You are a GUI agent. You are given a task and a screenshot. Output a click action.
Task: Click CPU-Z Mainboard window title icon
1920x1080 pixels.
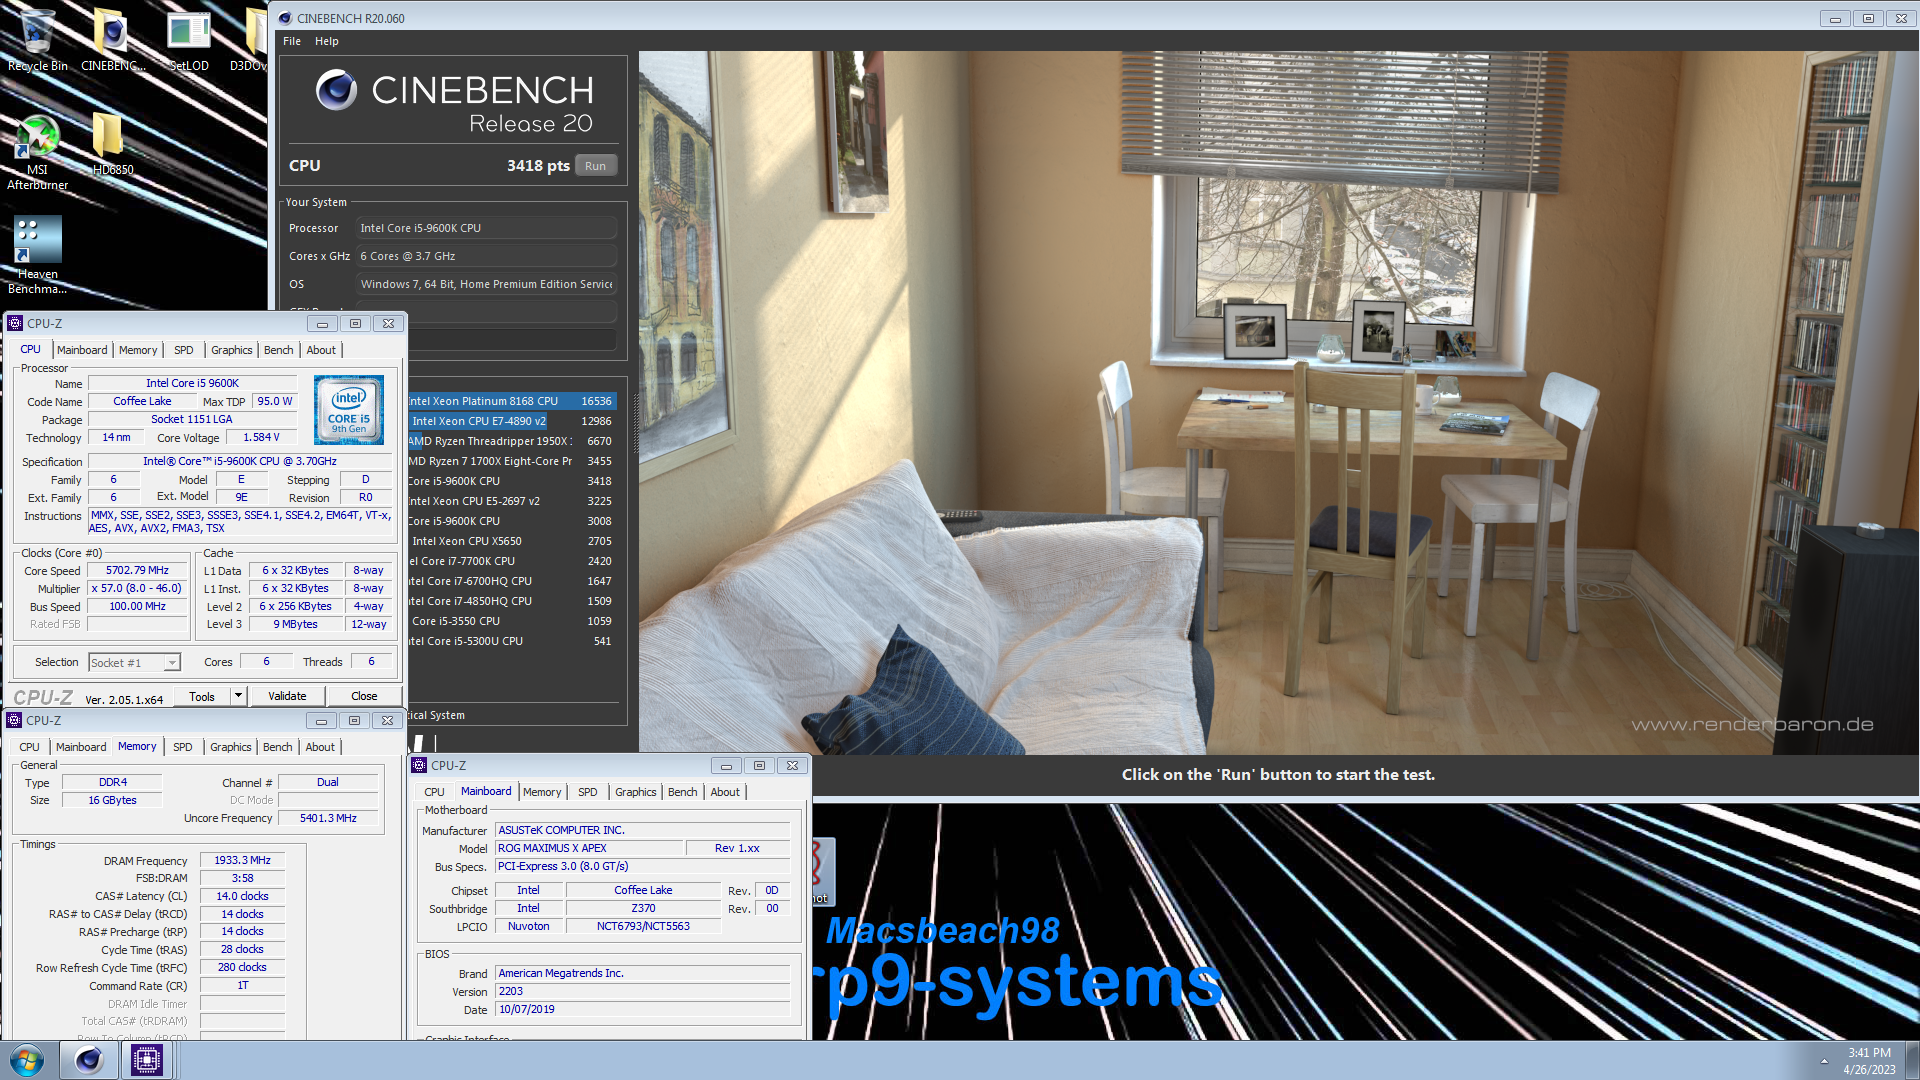coord(419,765)
